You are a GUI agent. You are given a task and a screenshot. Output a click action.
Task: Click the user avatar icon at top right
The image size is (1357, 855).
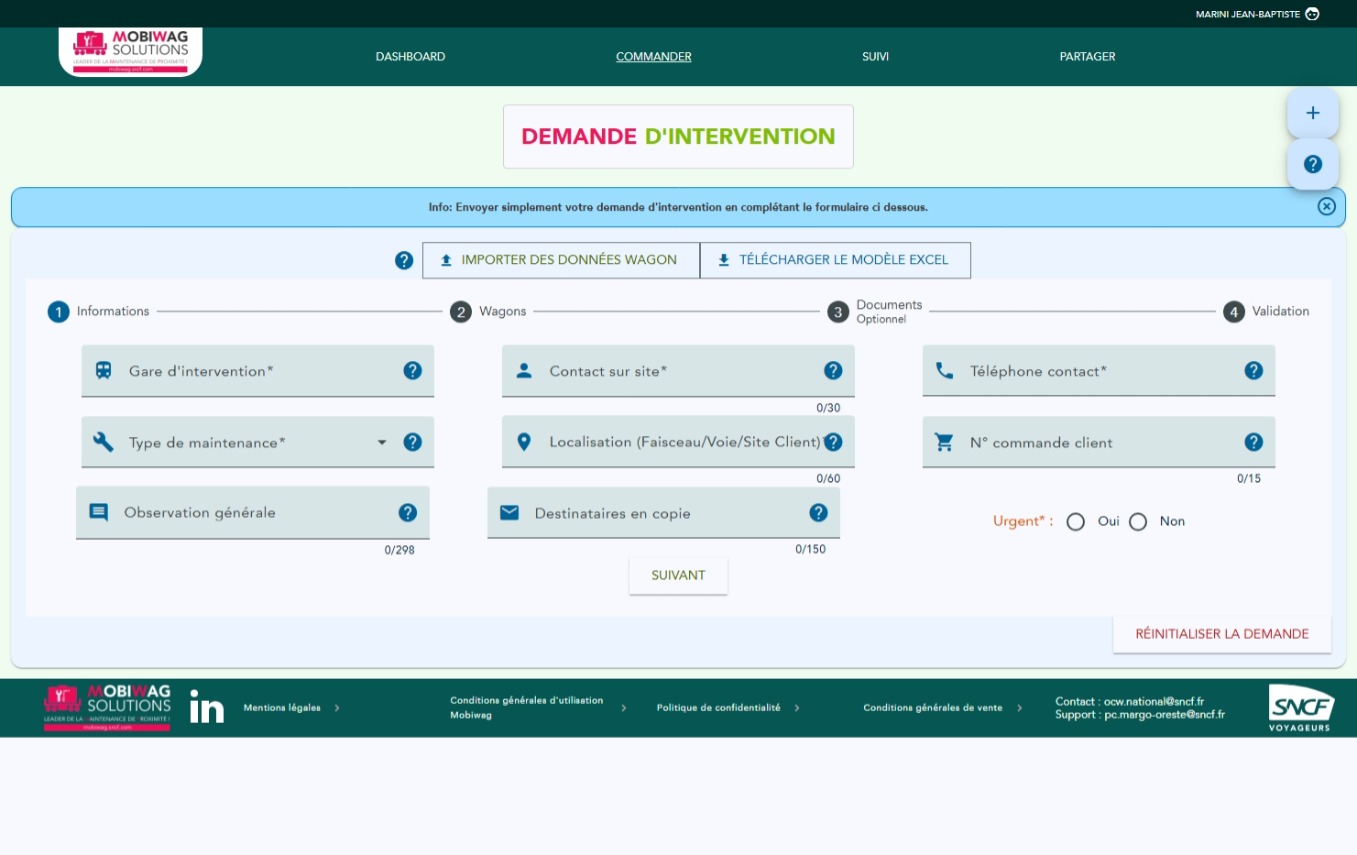pos(1312,14)
